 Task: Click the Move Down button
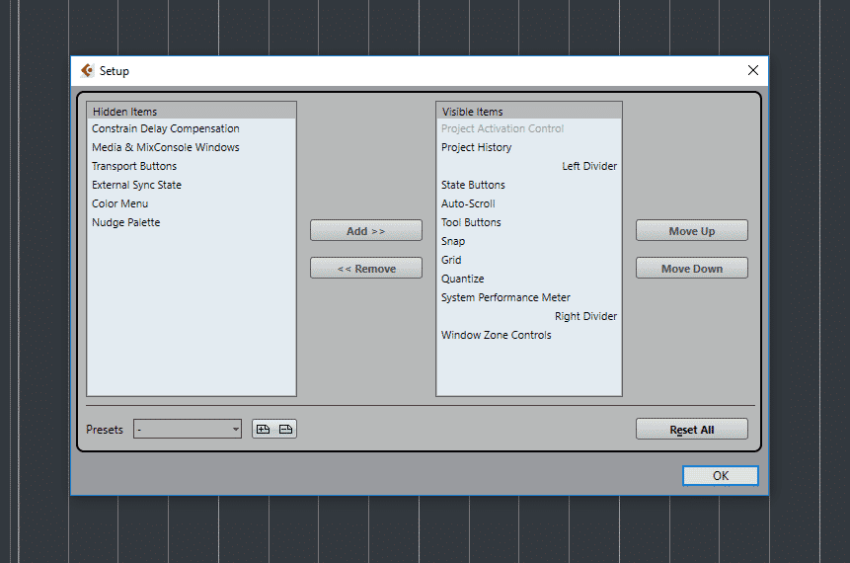click(691, 269)
